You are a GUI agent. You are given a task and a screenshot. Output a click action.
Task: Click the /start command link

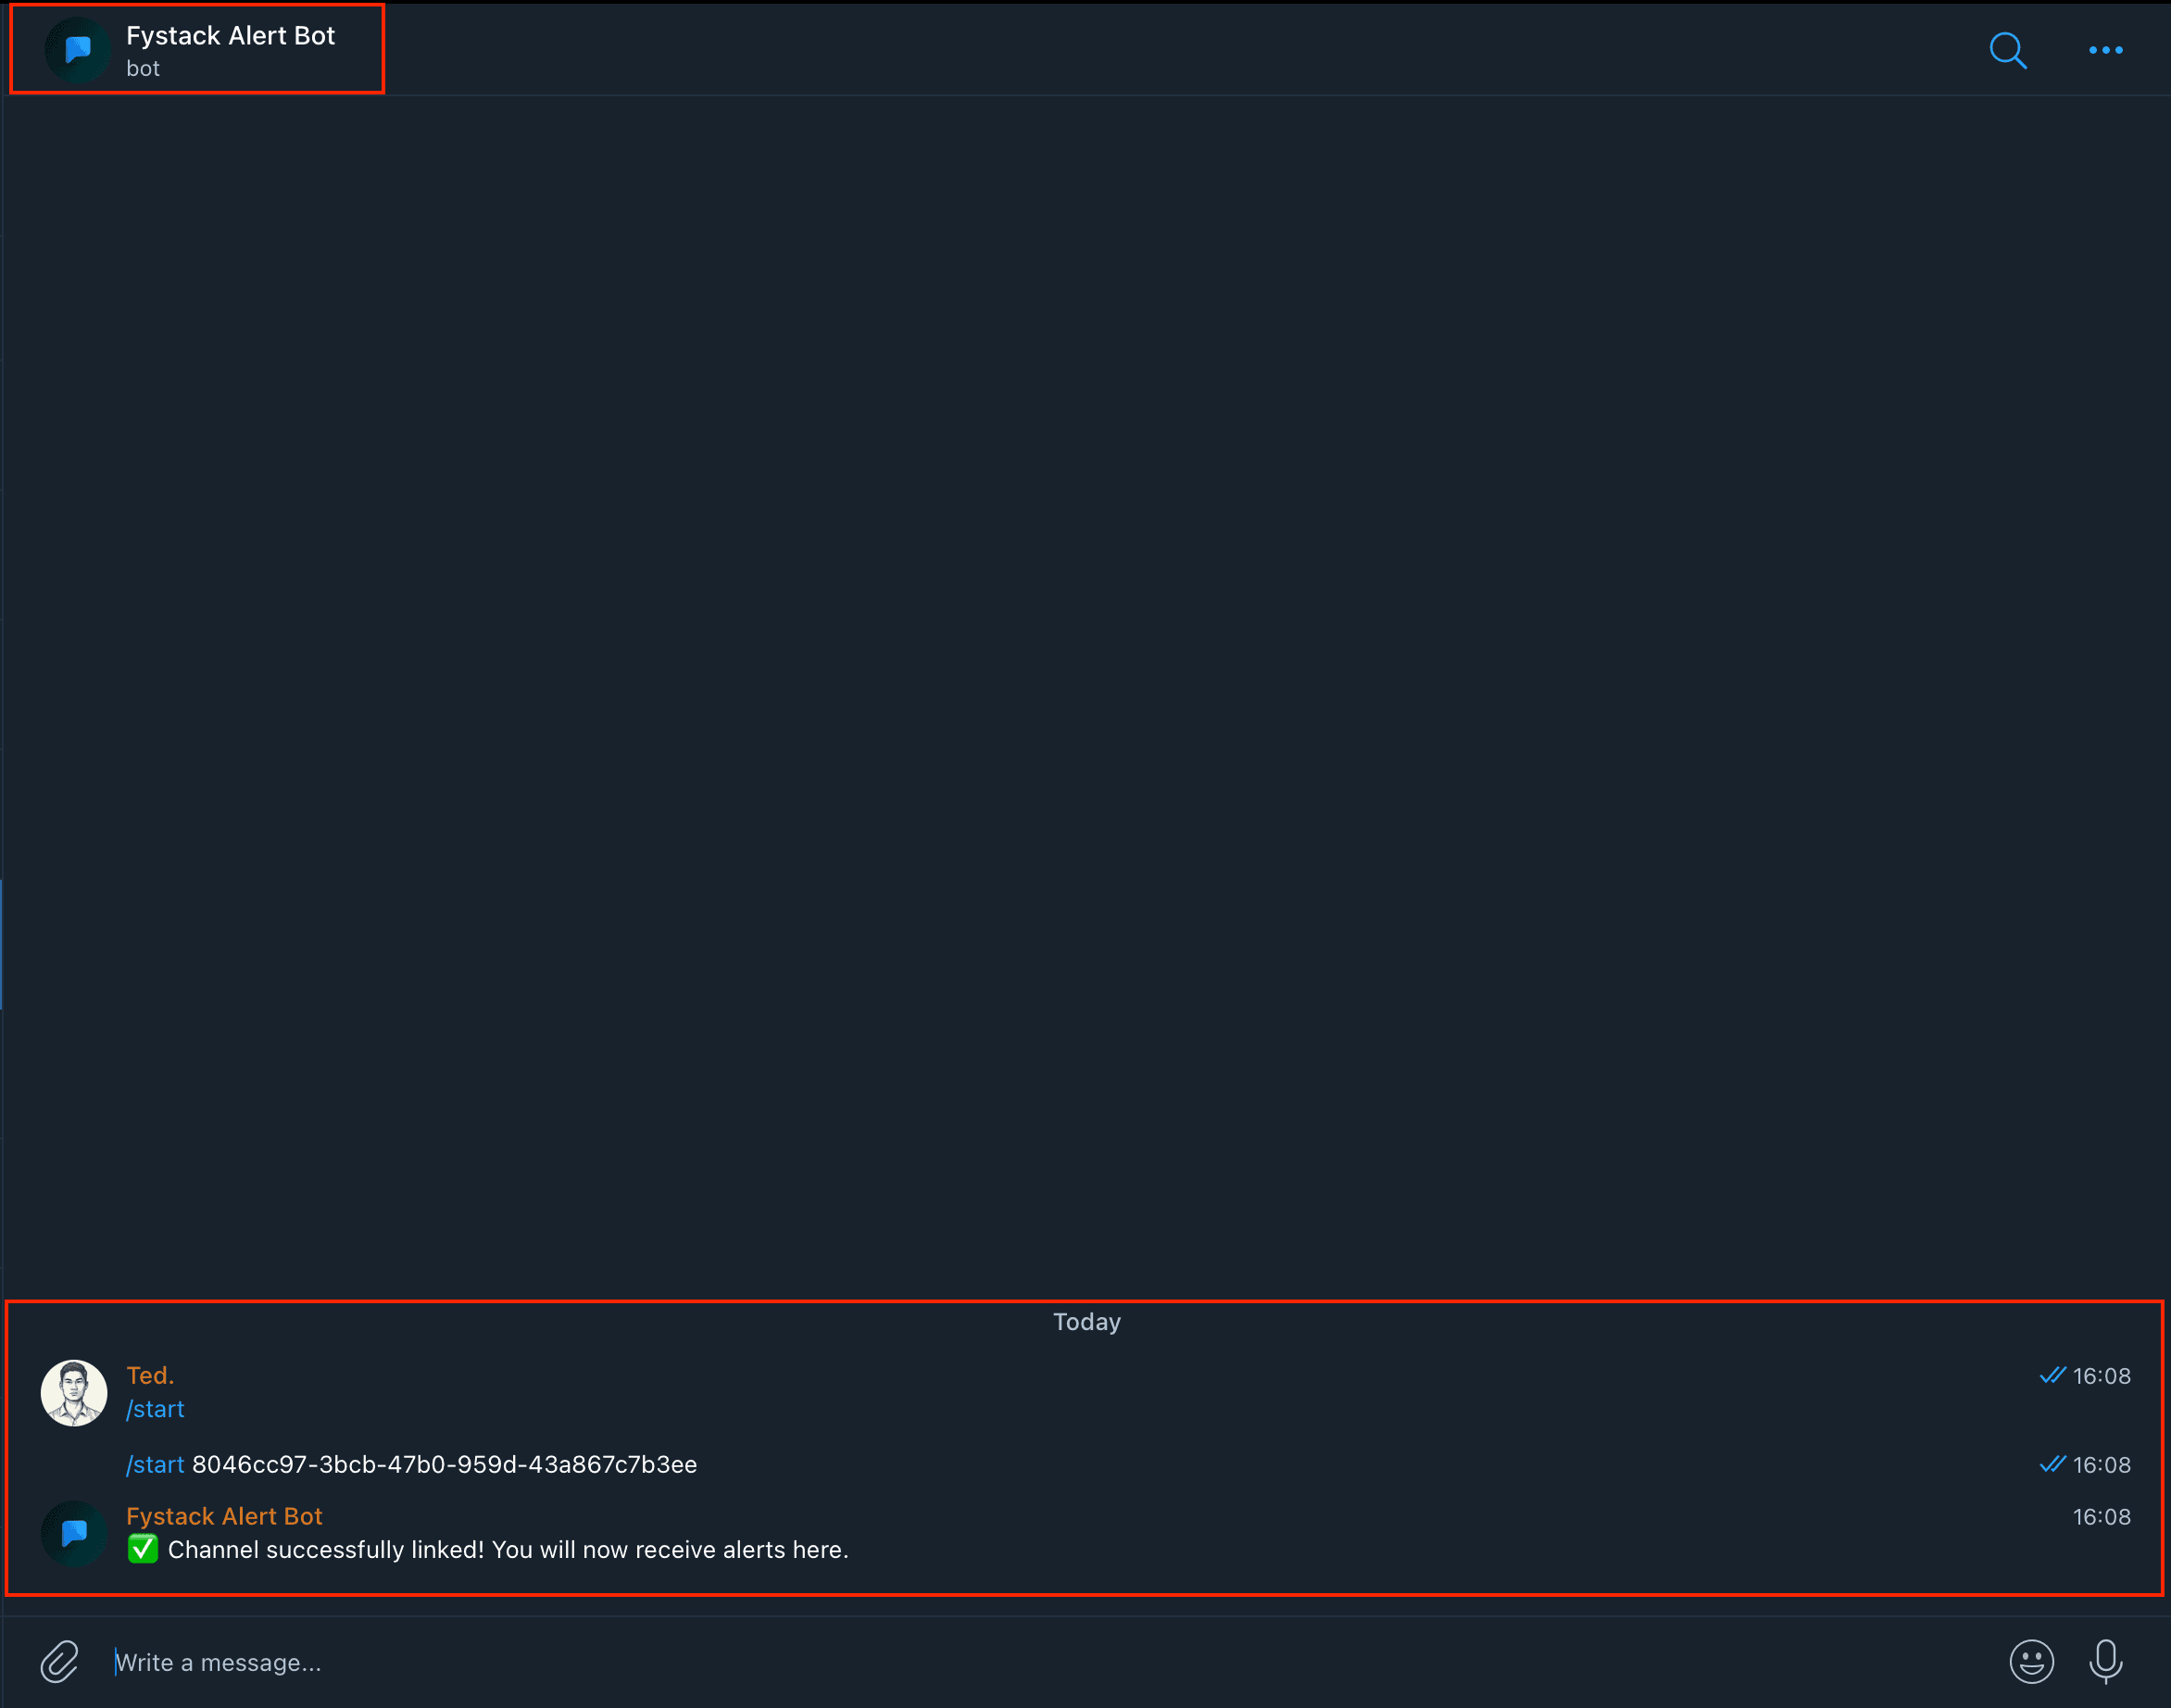point(155,1409)
